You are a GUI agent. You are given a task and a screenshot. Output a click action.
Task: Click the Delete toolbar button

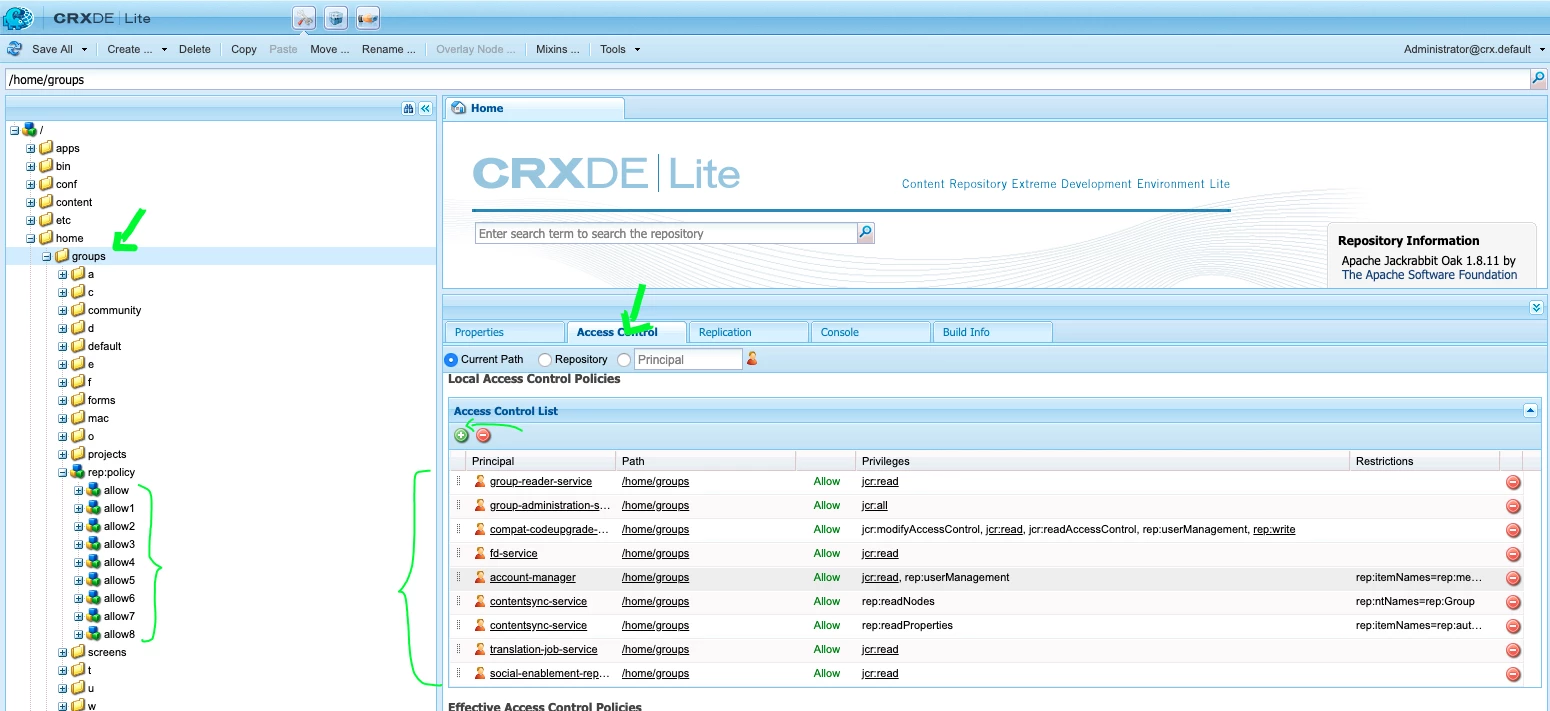195,49
